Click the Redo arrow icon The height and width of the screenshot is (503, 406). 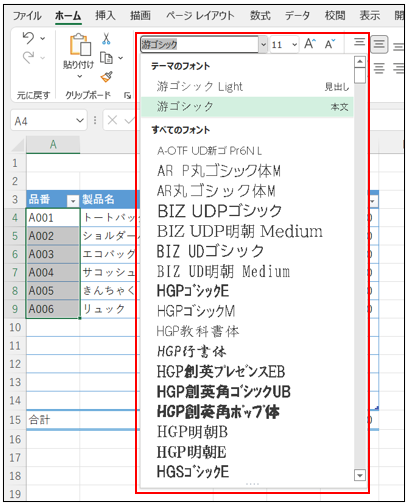point(28,57)
